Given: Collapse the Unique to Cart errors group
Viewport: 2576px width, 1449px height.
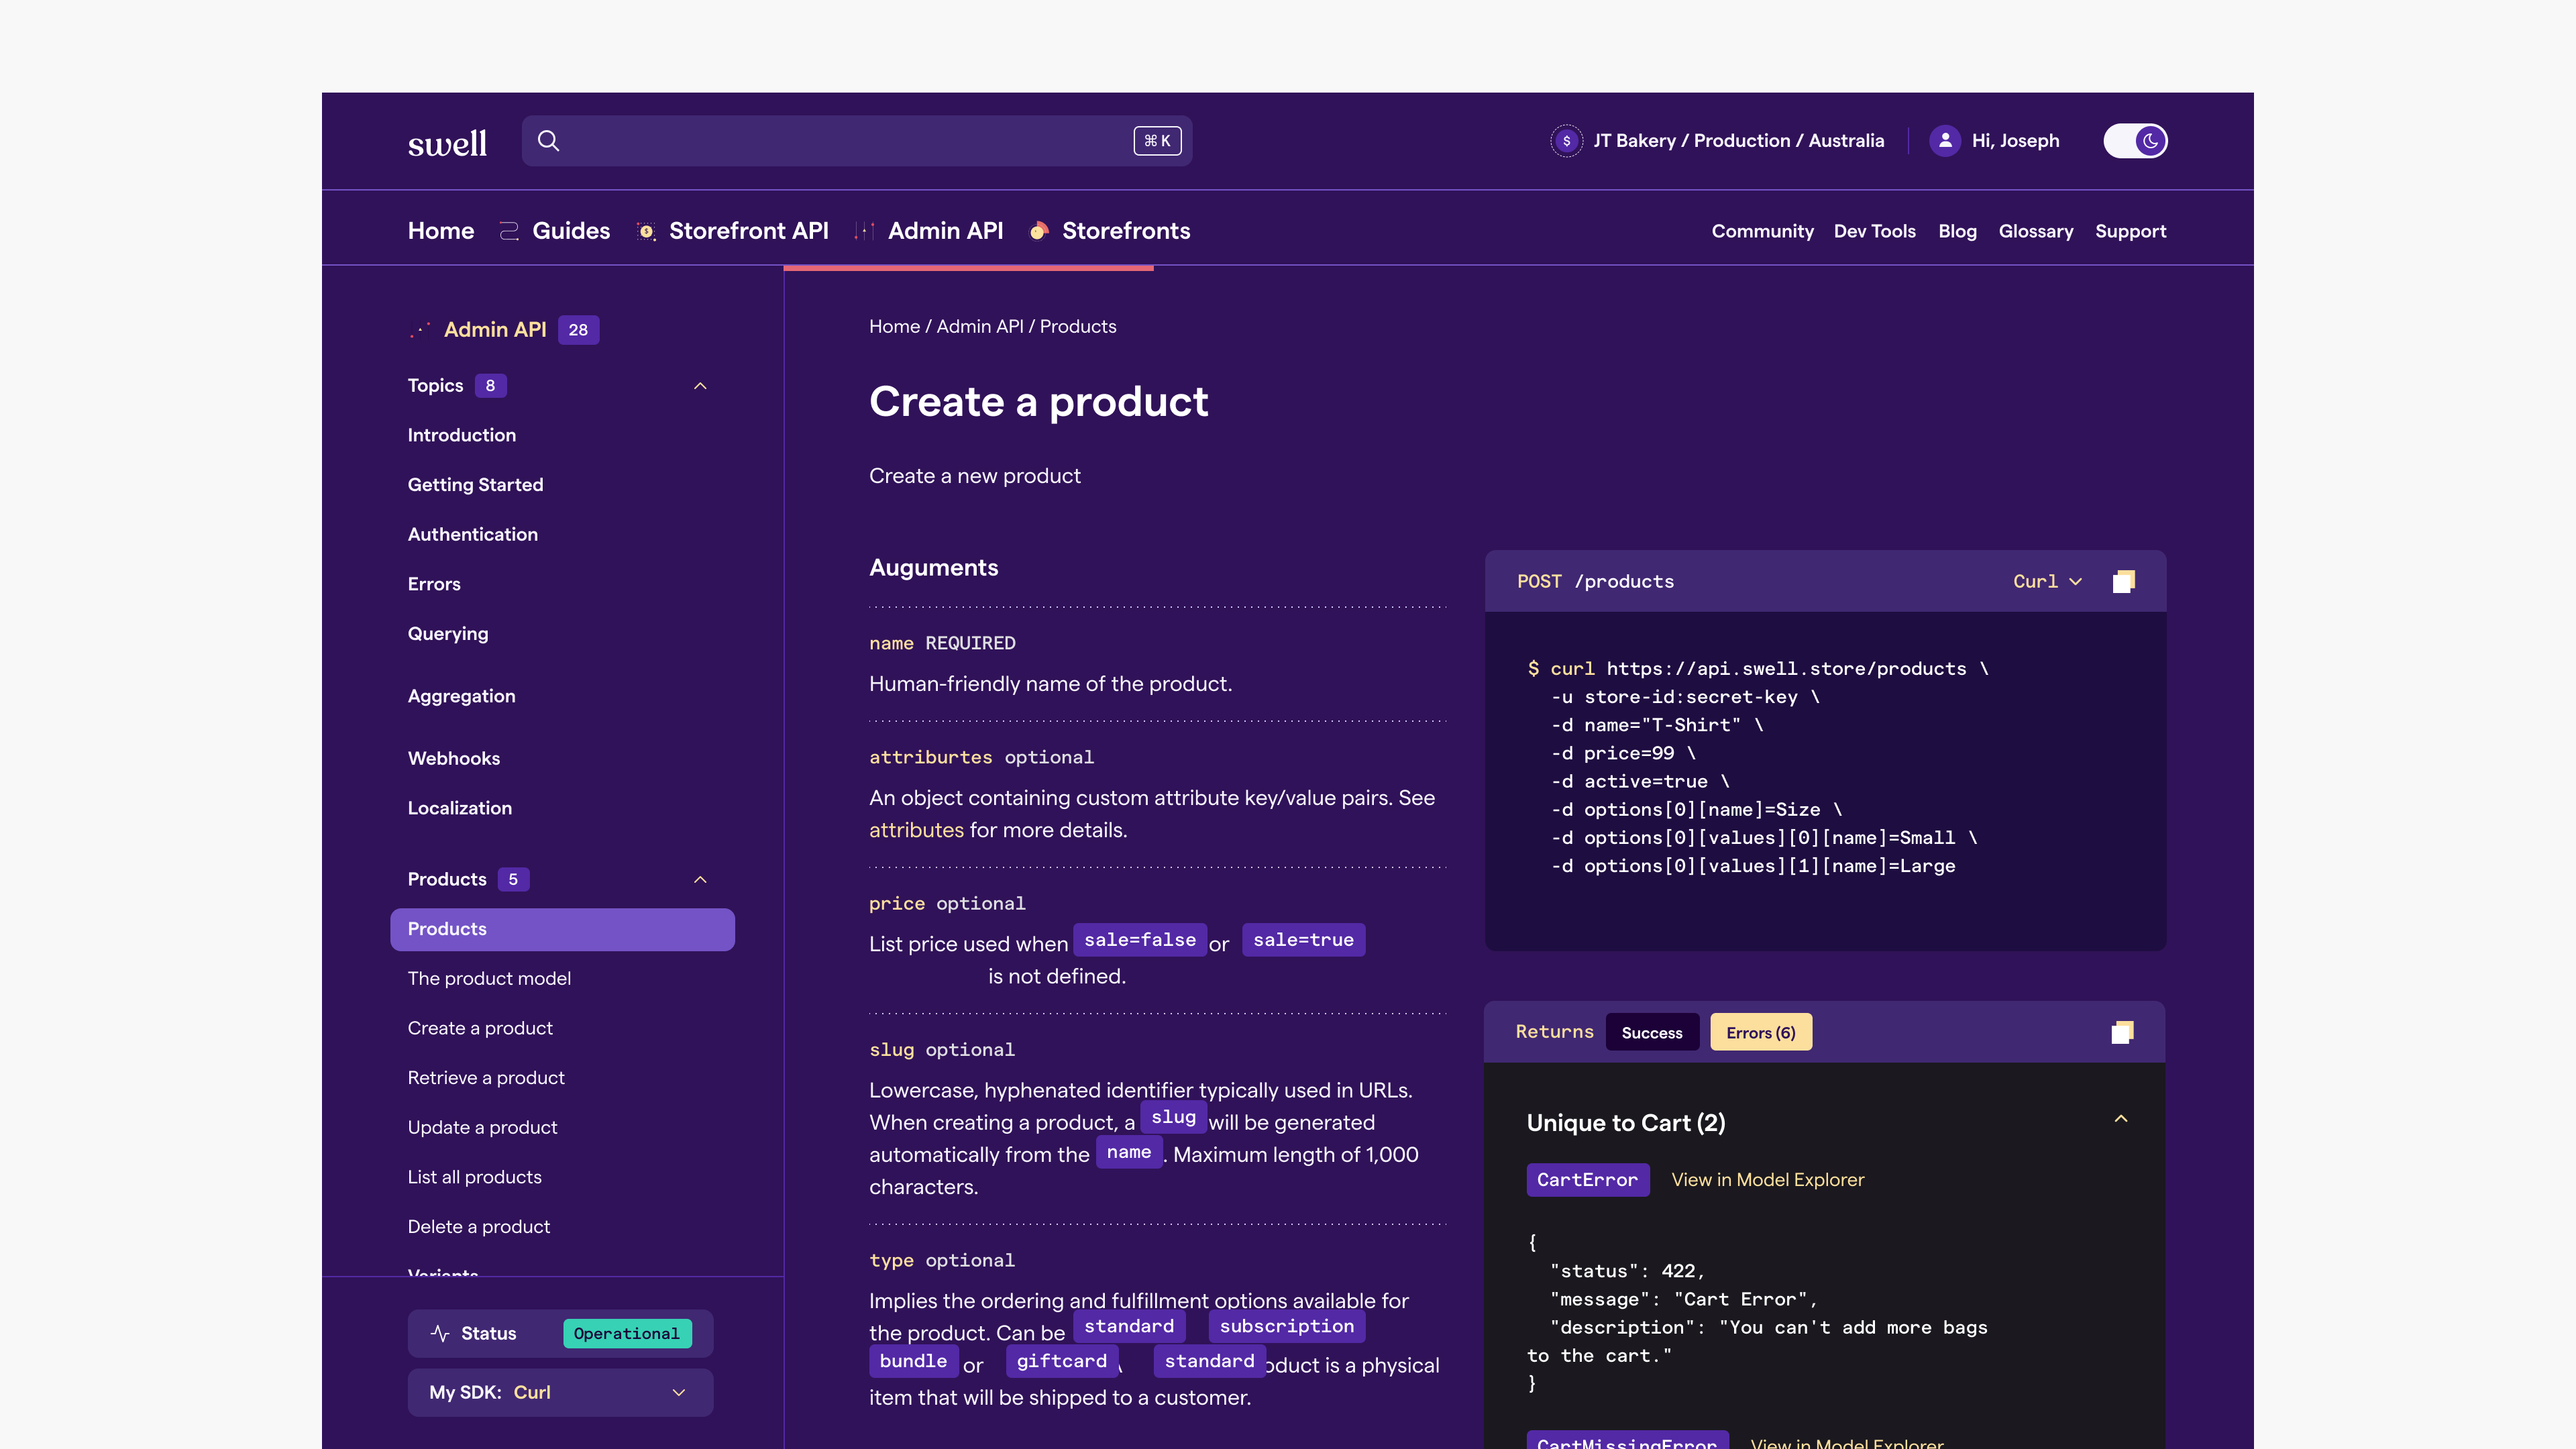Looking at the screenshot, I should pyautogui.click(x=2121, y=1119).
